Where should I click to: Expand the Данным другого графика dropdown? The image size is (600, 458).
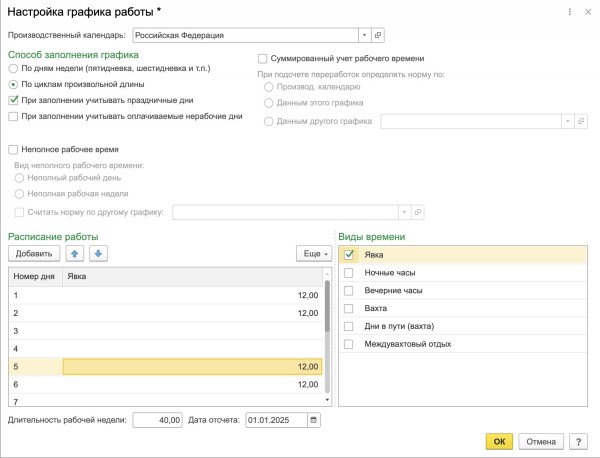(x=568, y=121)
